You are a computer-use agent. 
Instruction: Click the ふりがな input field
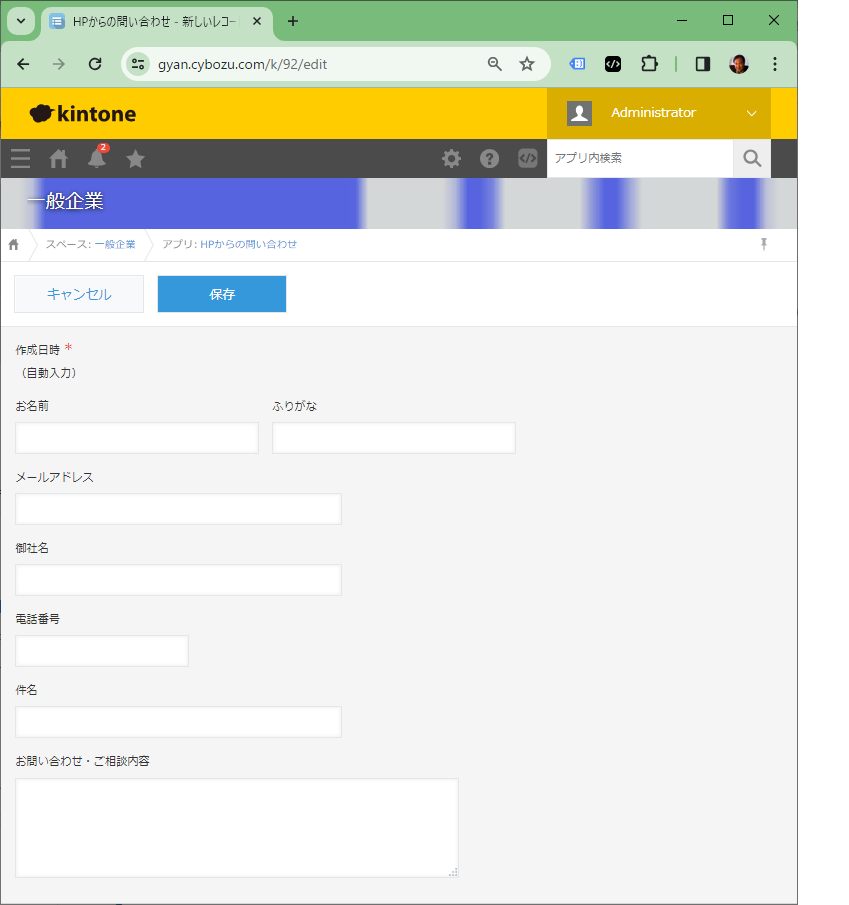[394, 437]
